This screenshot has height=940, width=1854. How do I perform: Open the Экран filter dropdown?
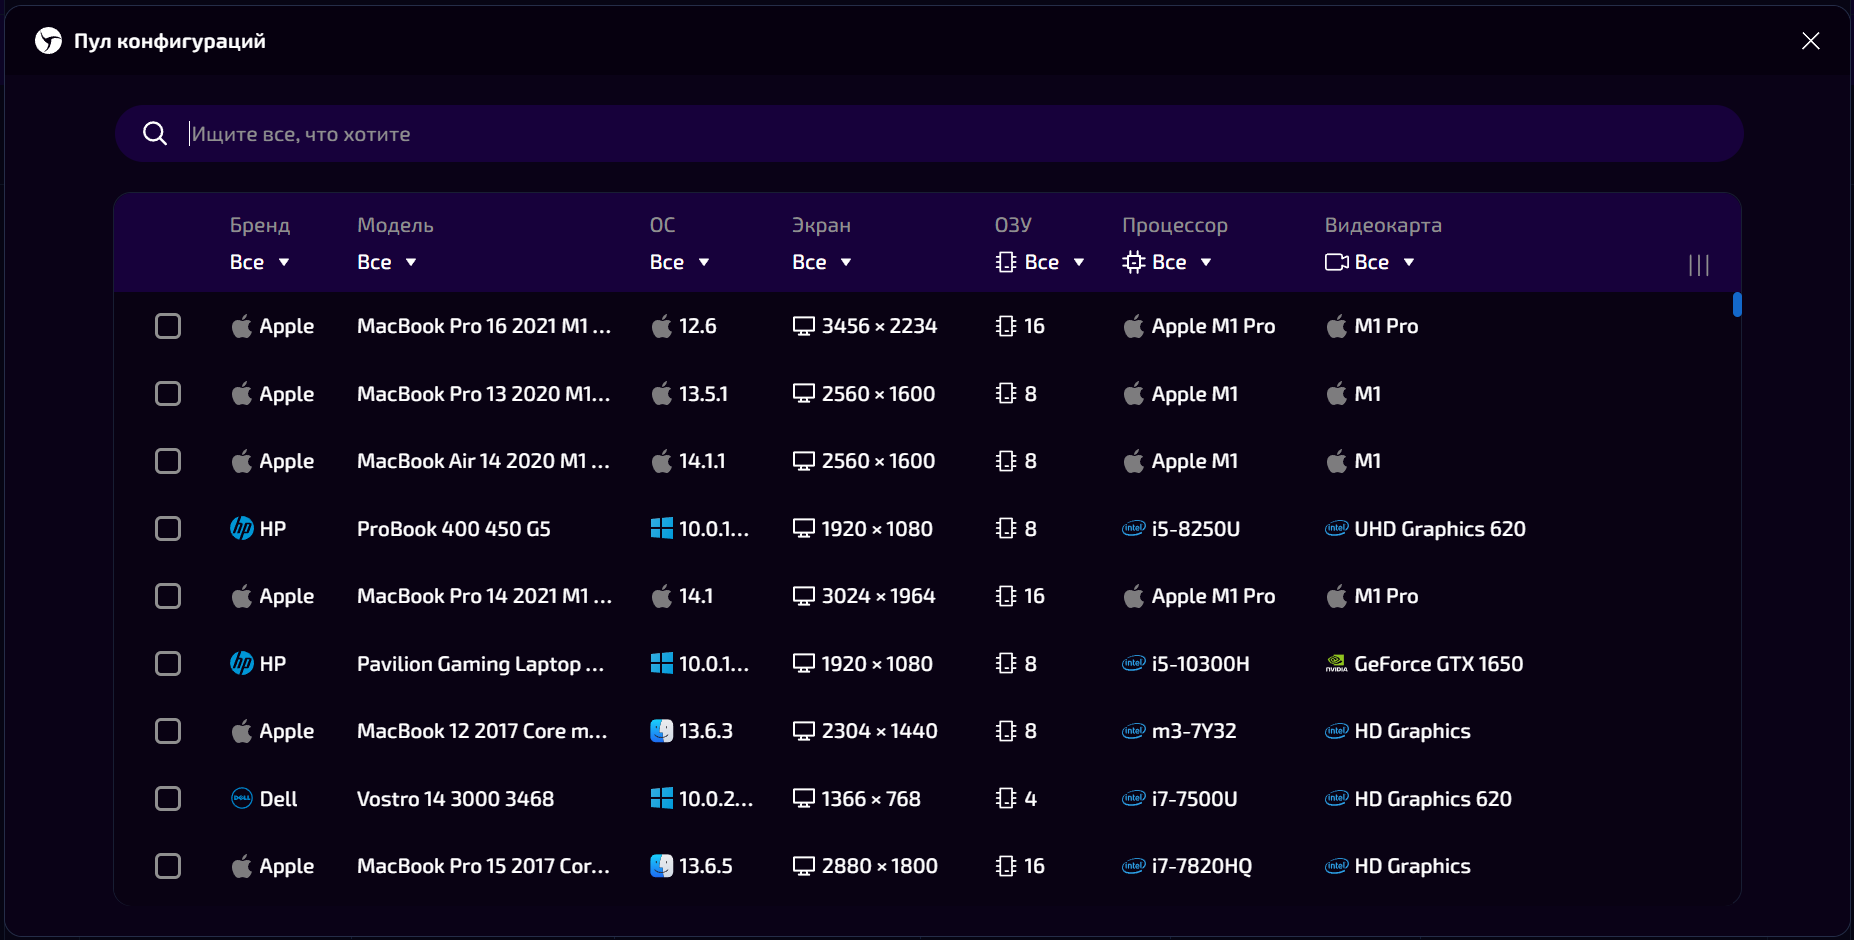pos(822,262)
